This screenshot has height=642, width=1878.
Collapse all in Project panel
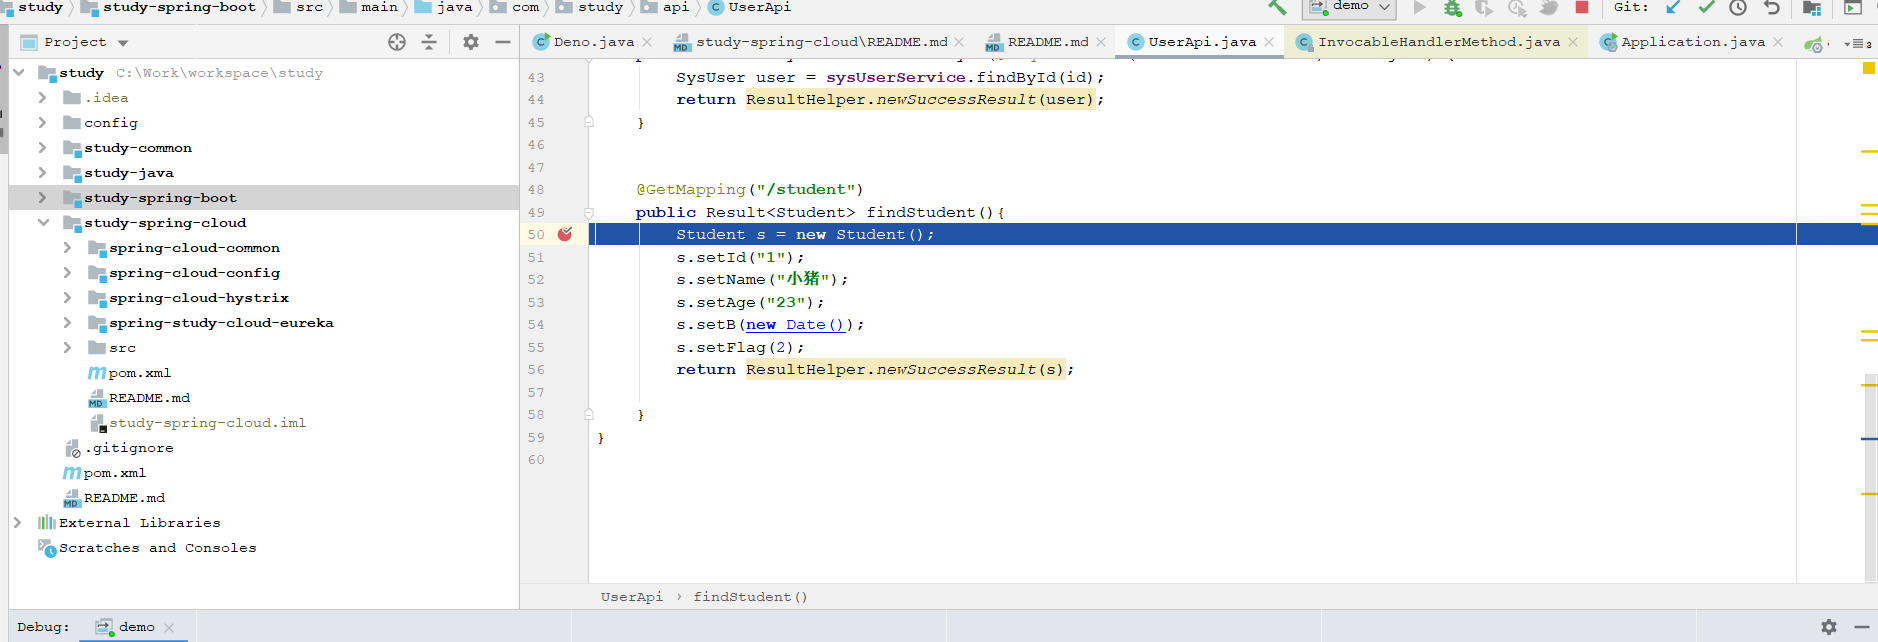(429, 42)
